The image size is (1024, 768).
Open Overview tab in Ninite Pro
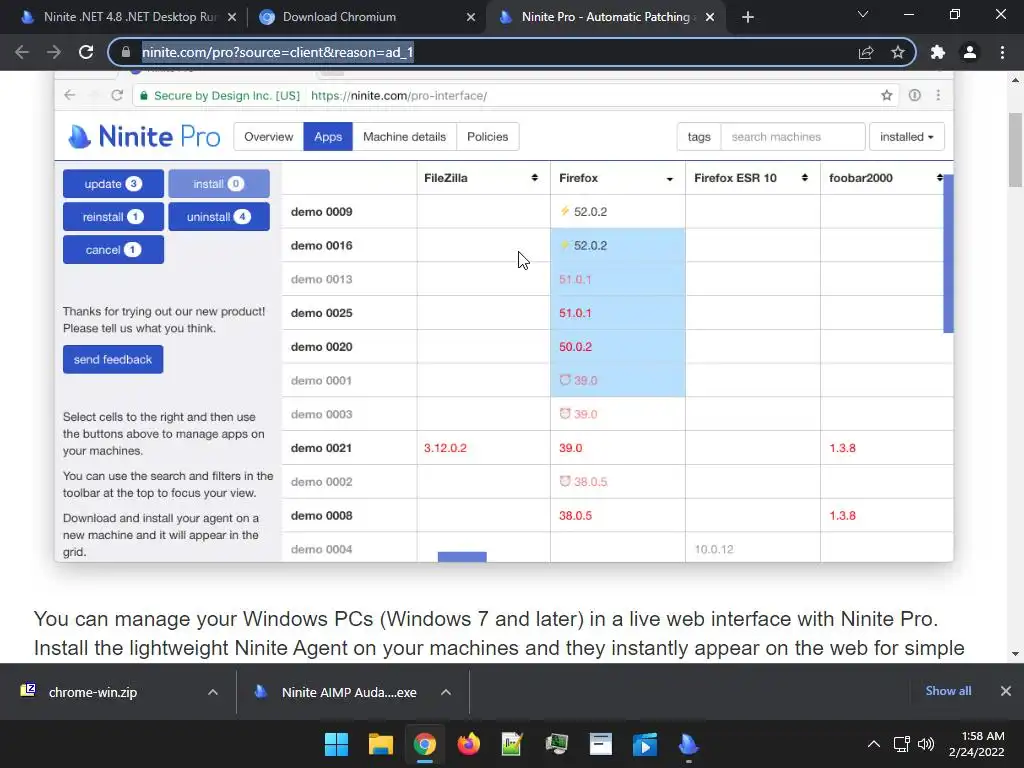[268, 136]
